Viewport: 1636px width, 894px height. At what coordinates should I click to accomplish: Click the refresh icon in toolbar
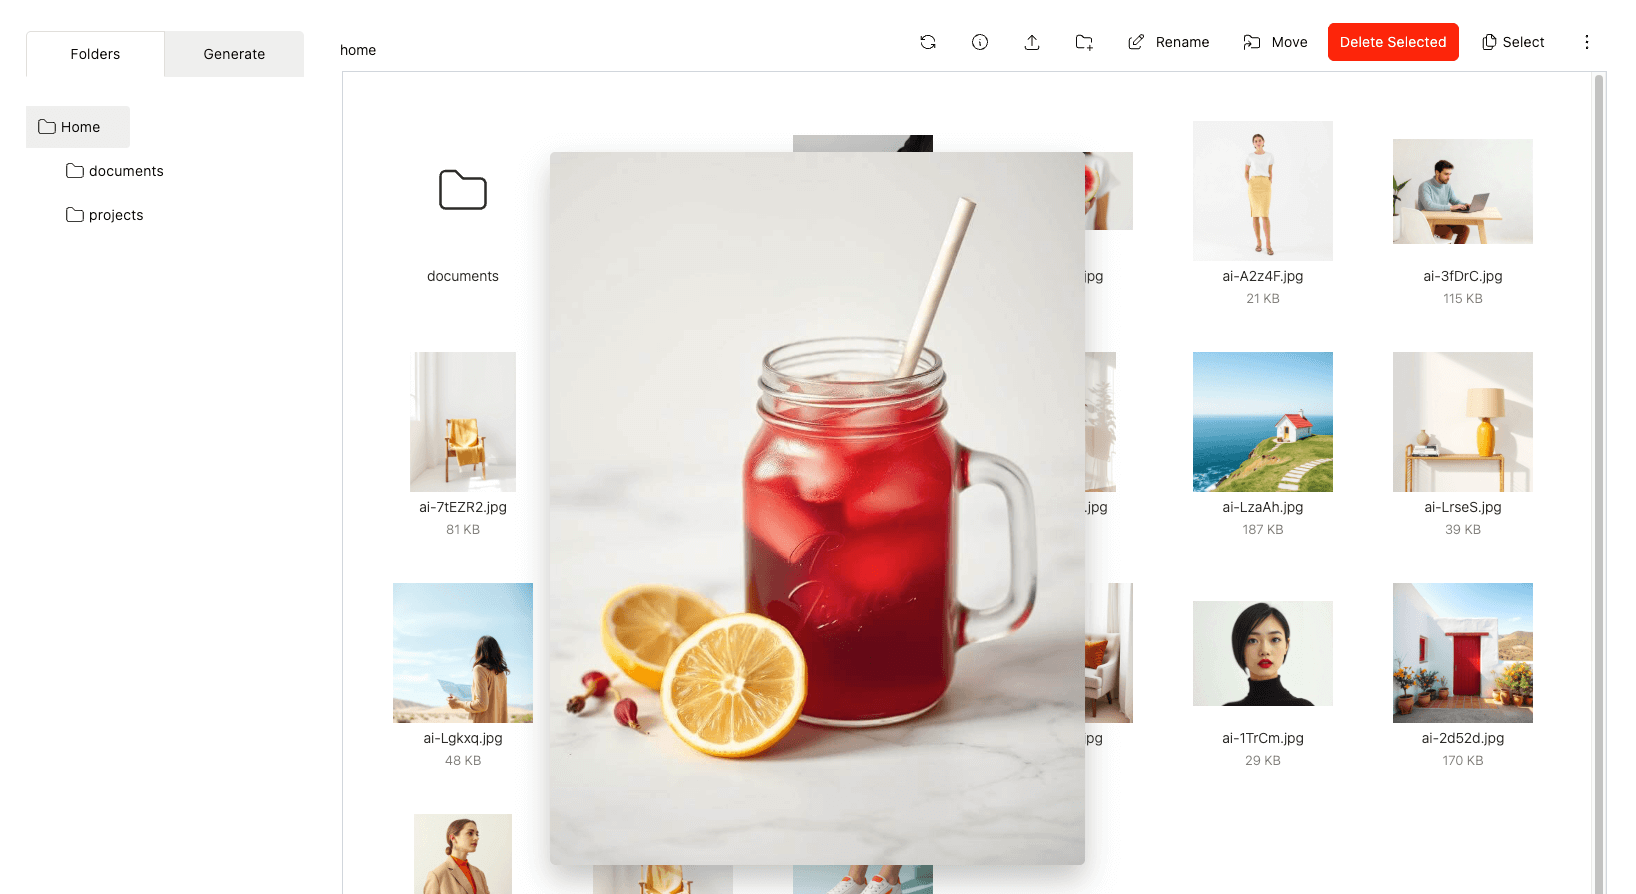[928, 42]
